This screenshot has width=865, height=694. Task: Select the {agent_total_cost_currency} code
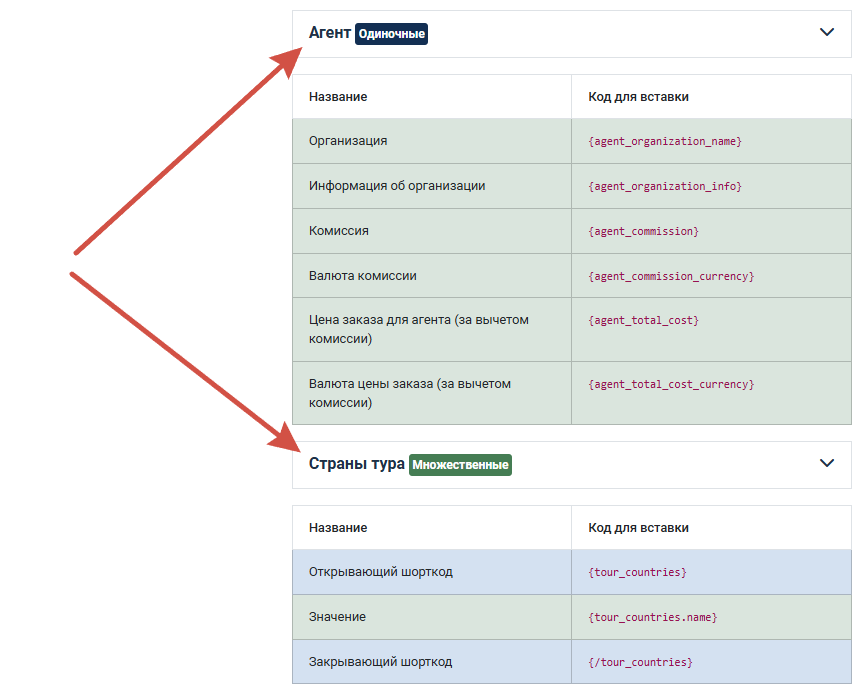tap(671, 384)
